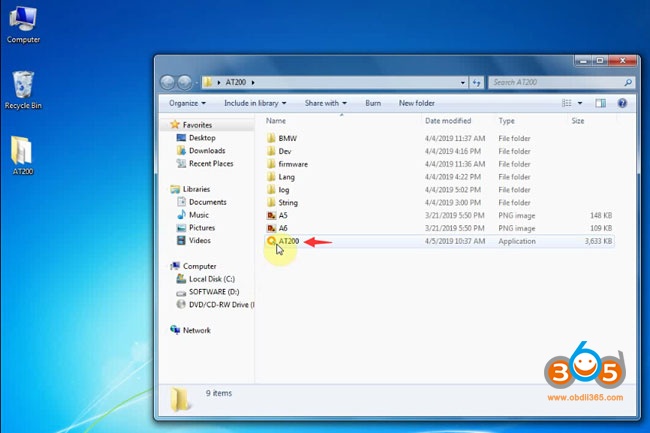Image resolution: width=650 pixels, height=433 pixels.
Task: Open the Share with dropdown
Action: (325, 103)
